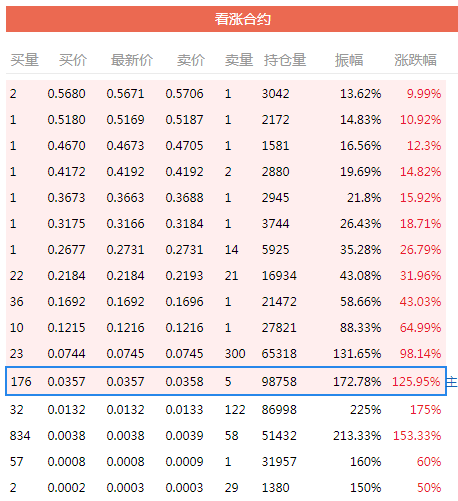
Task: Click the 21.8% amplitude value
Action: pos(364,198)
